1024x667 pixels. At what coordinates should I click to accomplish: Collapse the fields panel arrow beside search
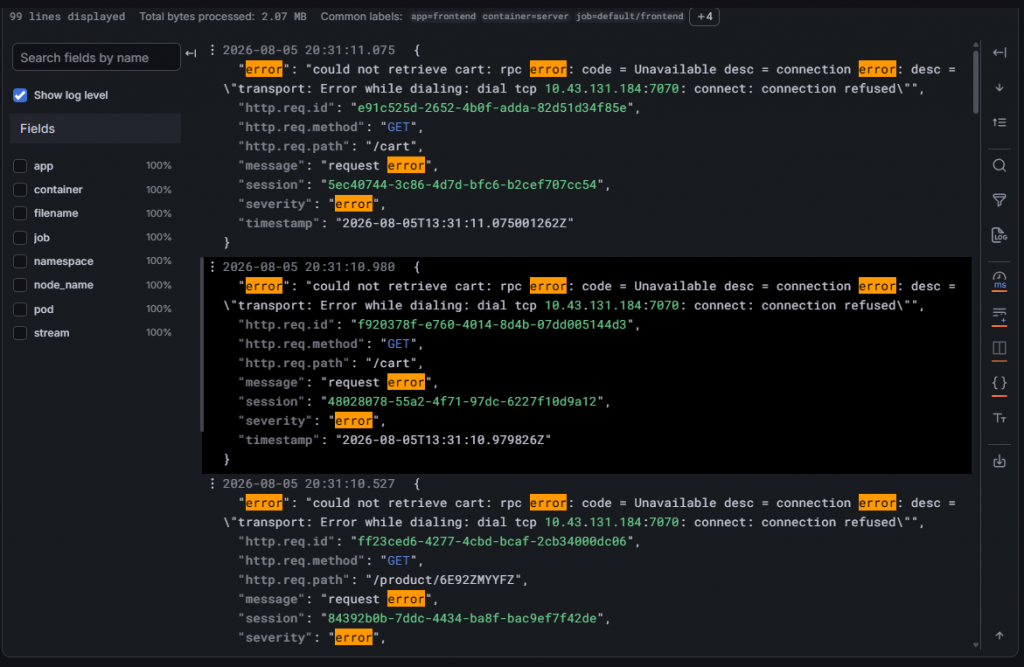191,54
